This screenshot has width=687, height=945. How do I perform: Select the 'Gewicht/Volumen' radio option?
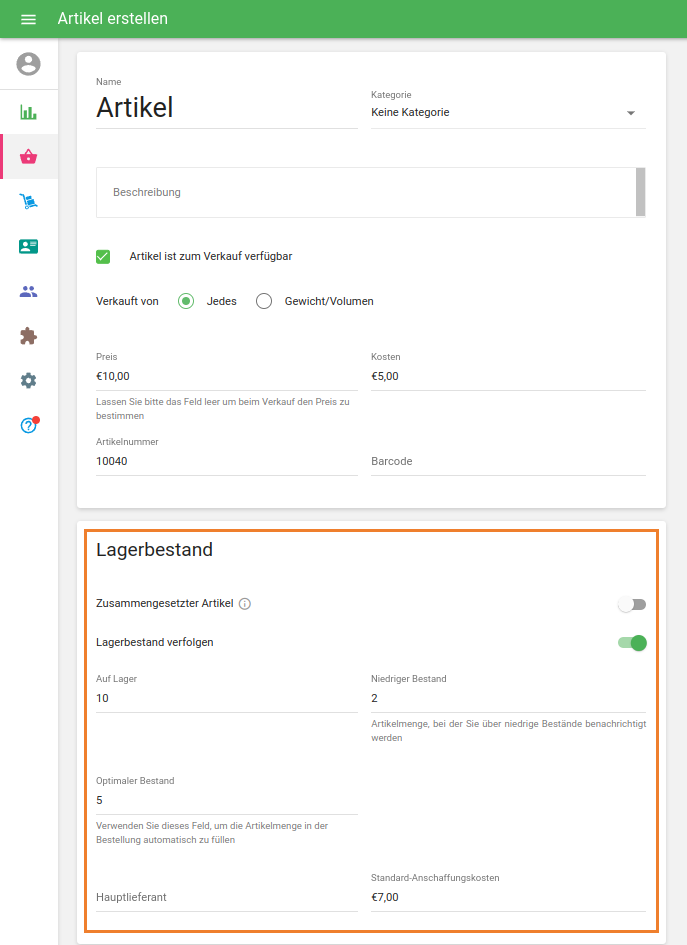click(x=264, y=301)
